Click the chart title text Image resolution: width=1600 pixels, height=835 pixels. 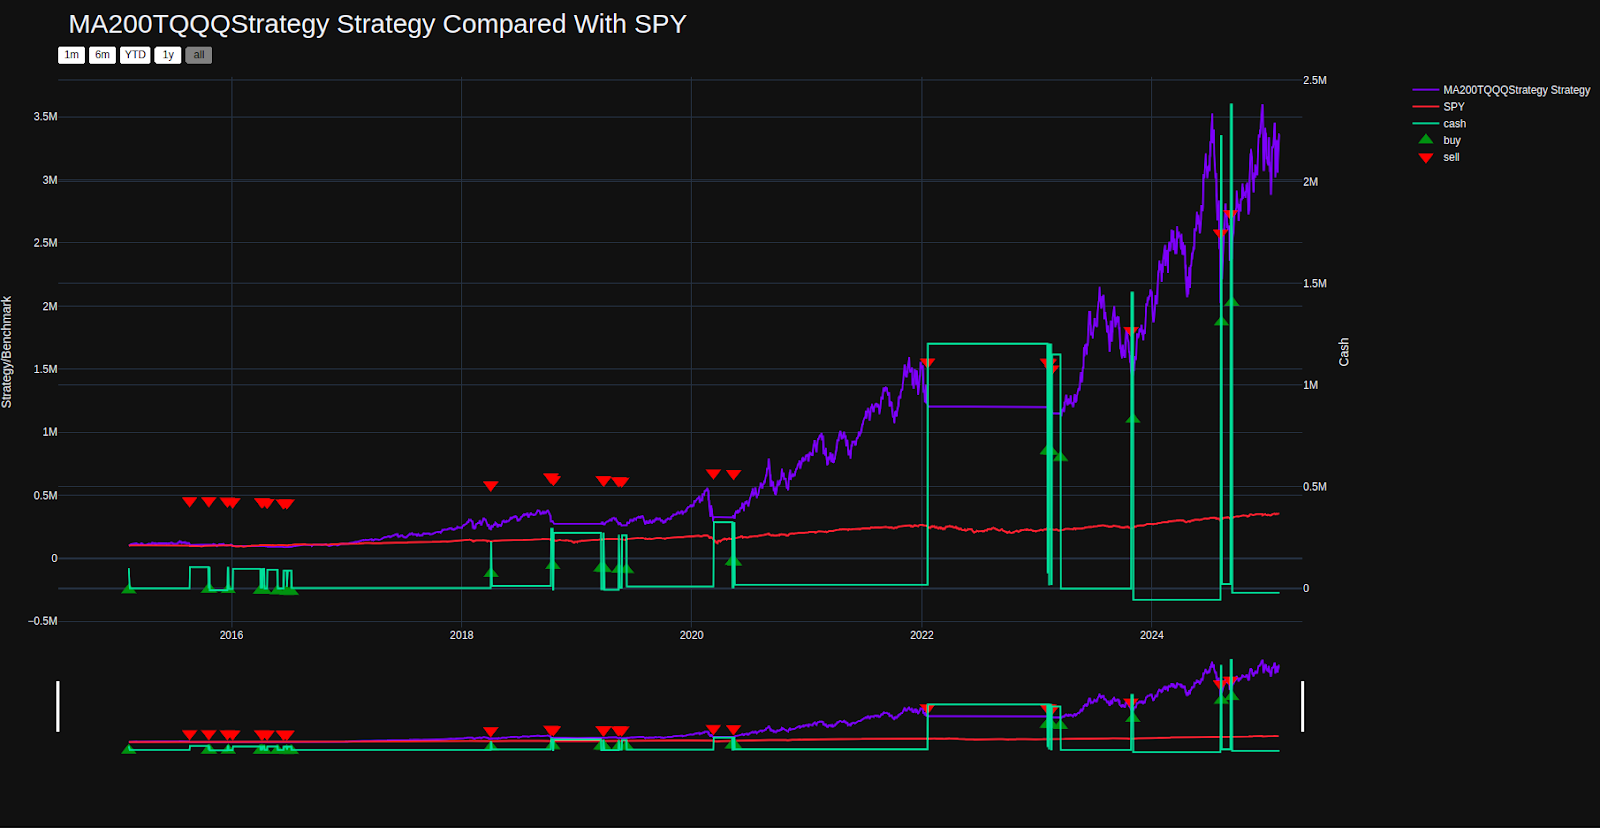[x=377, y=24]
